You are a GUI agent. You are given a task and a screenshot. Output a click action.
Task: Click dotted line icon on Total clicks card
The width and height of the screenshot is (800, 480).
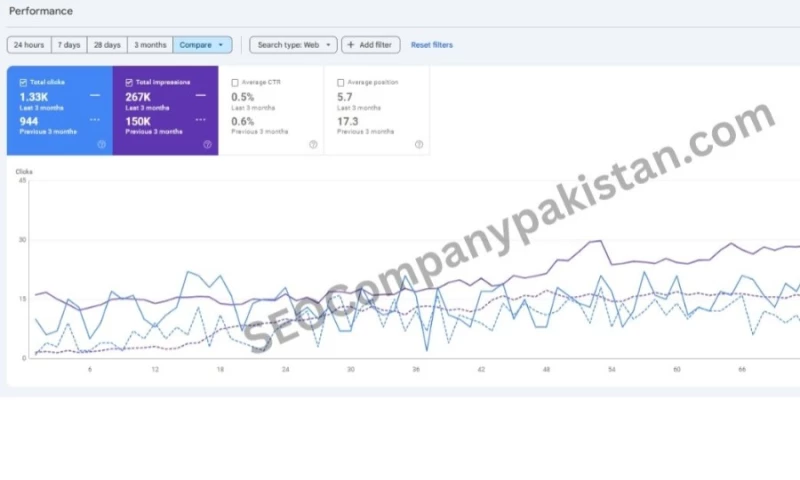[x=95, y=119]
